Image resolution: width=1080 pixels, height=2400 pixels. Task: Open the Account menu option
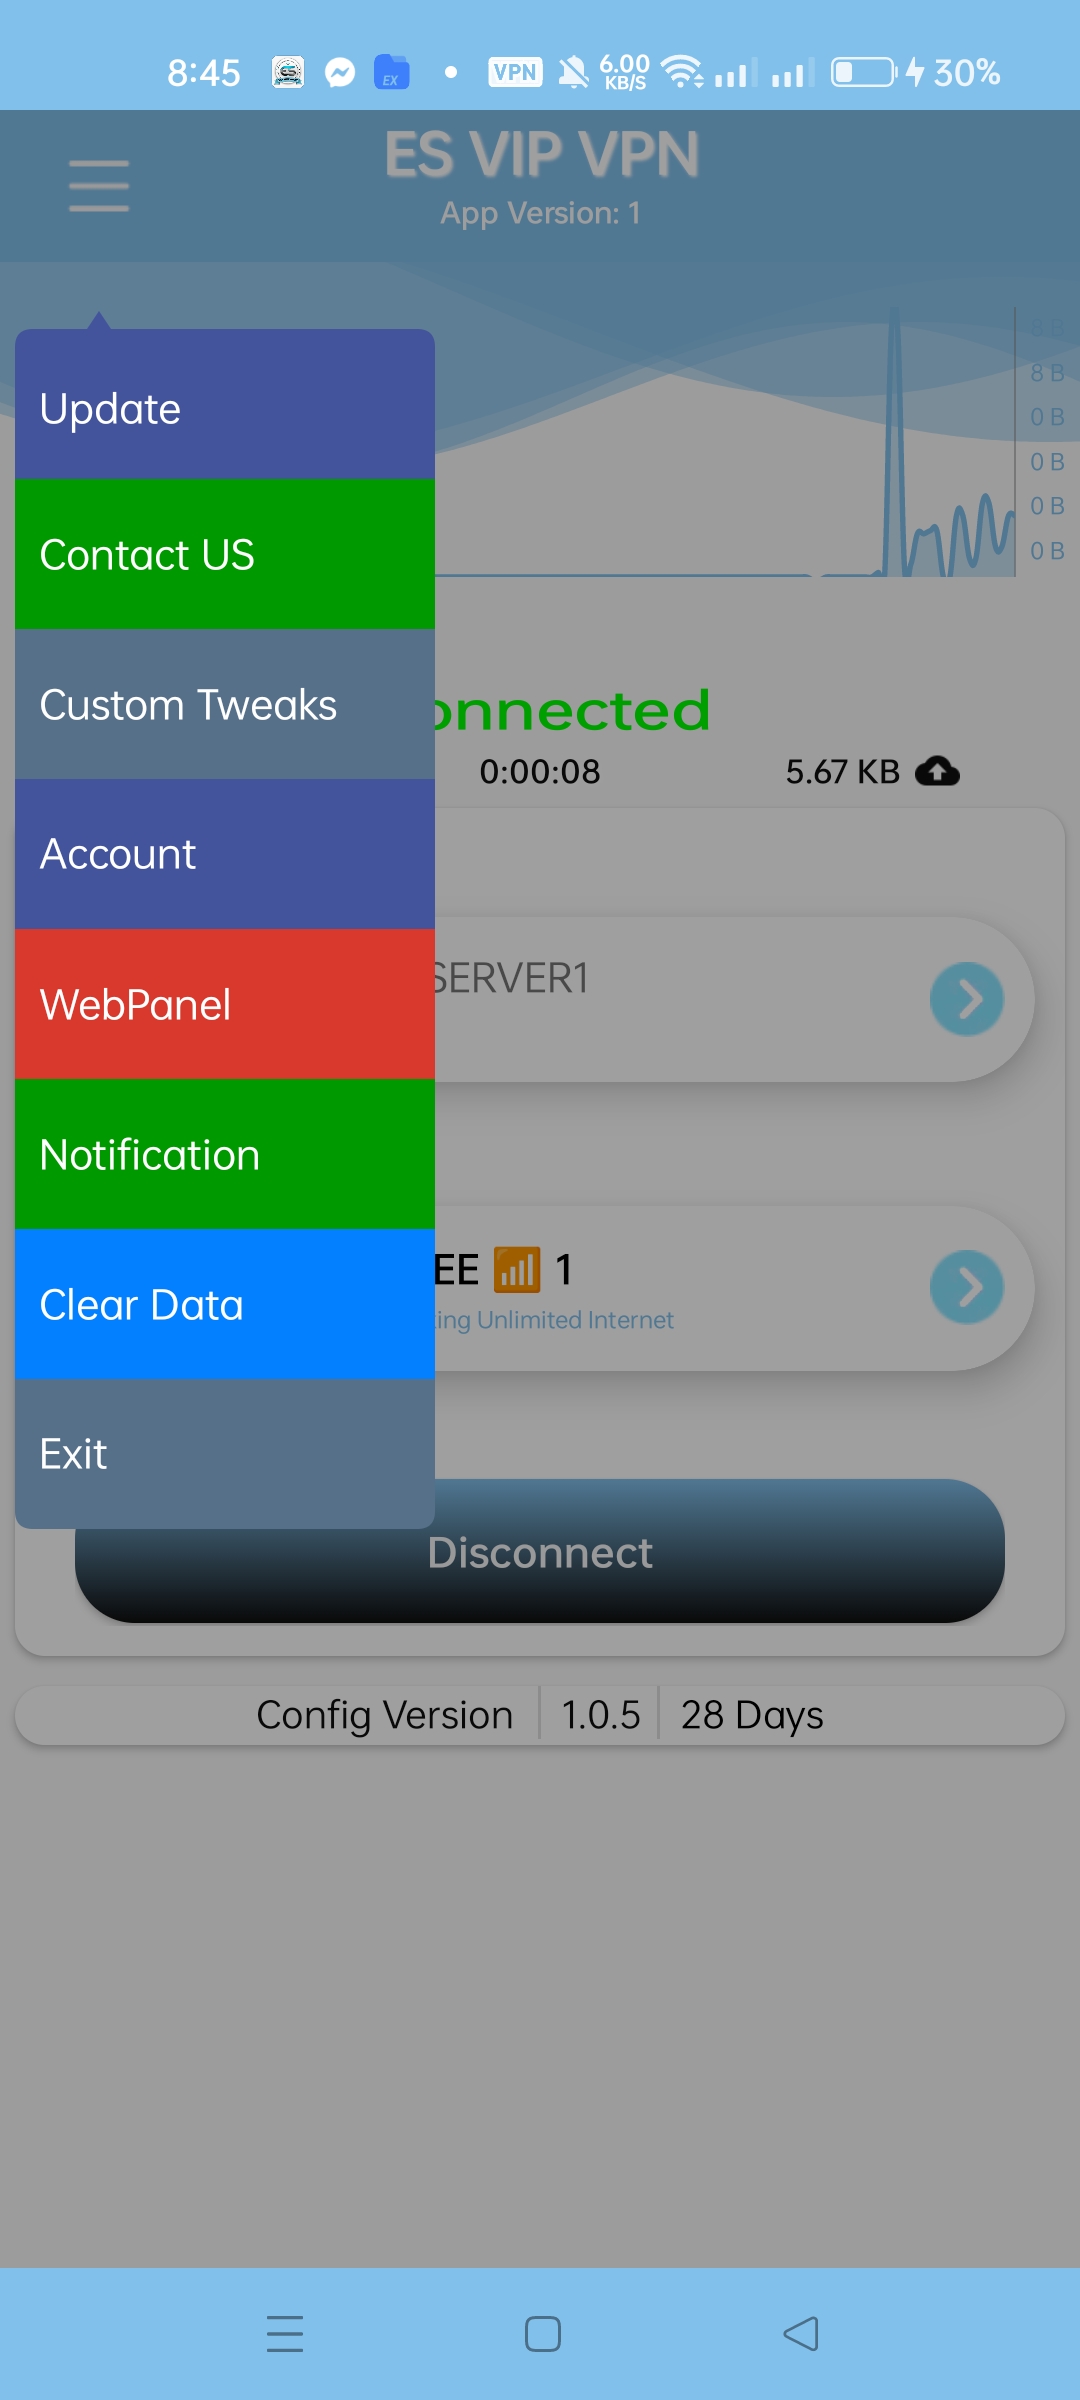pyautogui.click(x=225, y=854)
